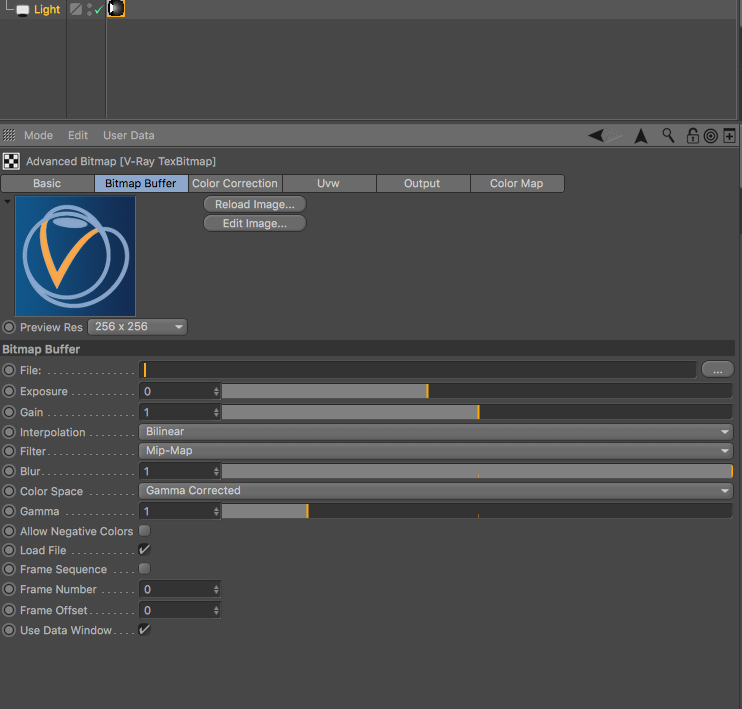Viewport: 742px width, 709px height.
Task: Click the animation dot beside Frame Number
Action: pos(9,589)
